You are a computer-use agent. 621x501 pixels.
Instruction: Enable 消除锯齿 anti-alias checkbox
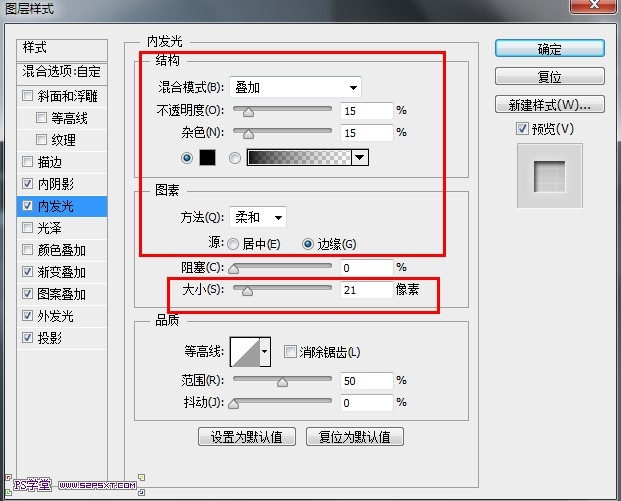pyautogui.click(x=290, y=352)
